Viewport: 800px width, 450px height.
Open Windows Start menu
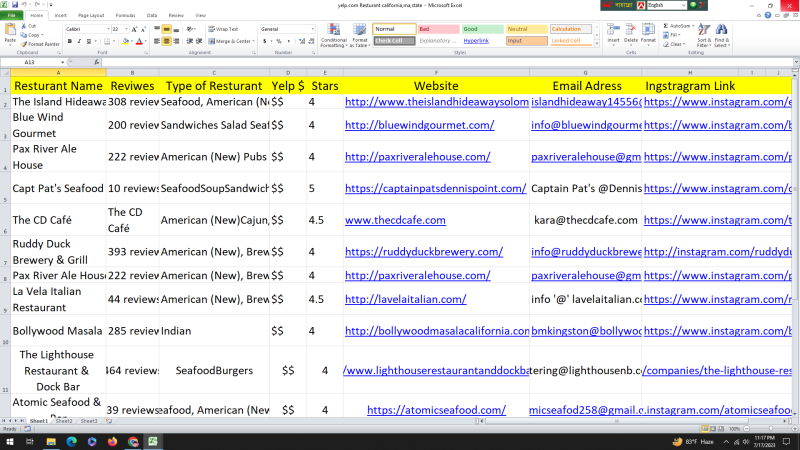click(x=9, y=442)
